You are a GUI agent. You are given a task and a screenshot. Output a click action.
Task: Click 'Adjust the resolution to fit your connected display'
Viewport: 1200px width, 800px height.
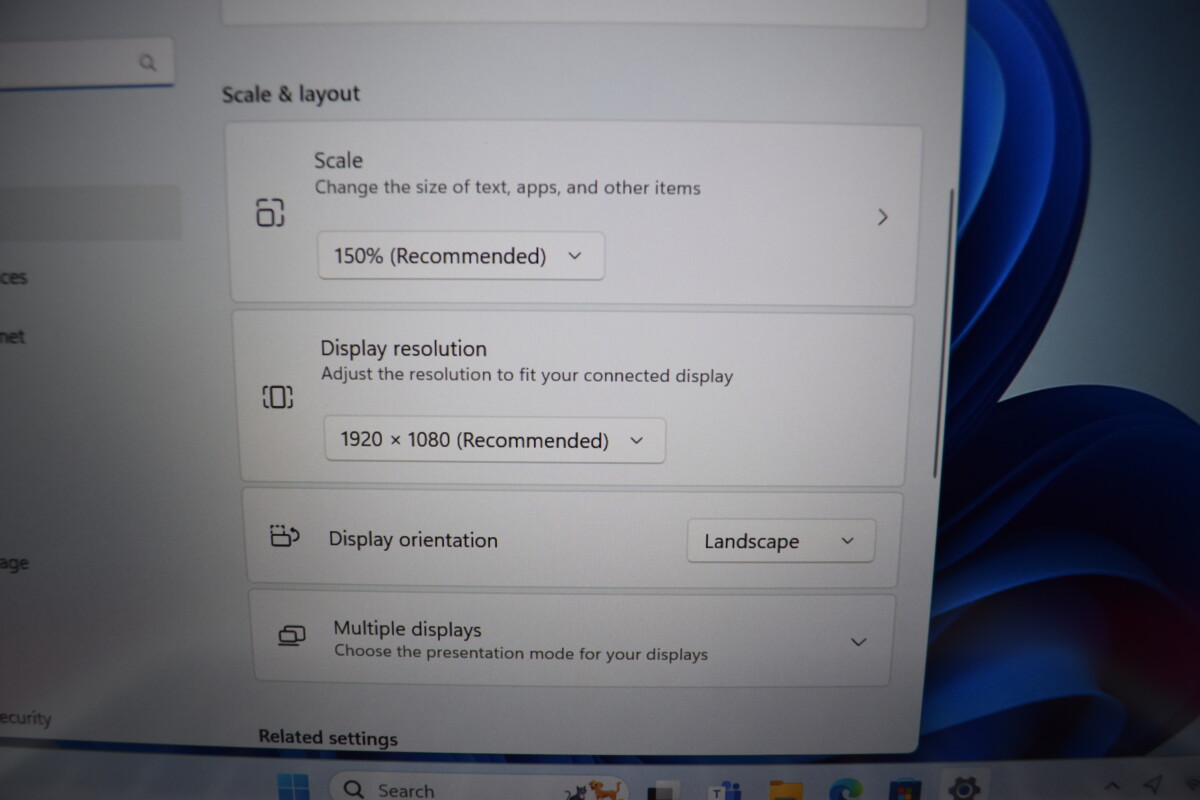(x=527, y=376)
